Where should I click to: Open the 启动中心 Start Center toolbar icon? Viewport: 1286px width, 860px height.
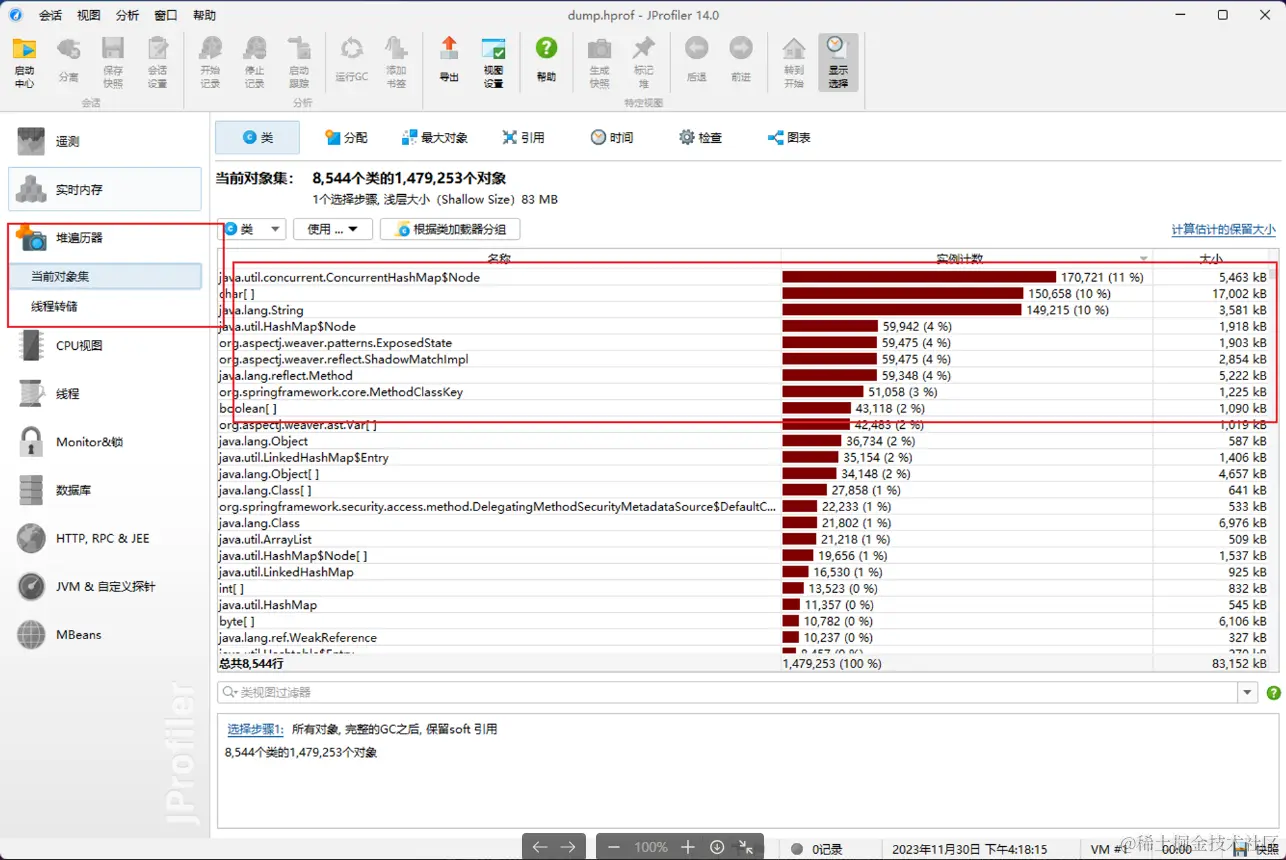click(x=24, y=63)
